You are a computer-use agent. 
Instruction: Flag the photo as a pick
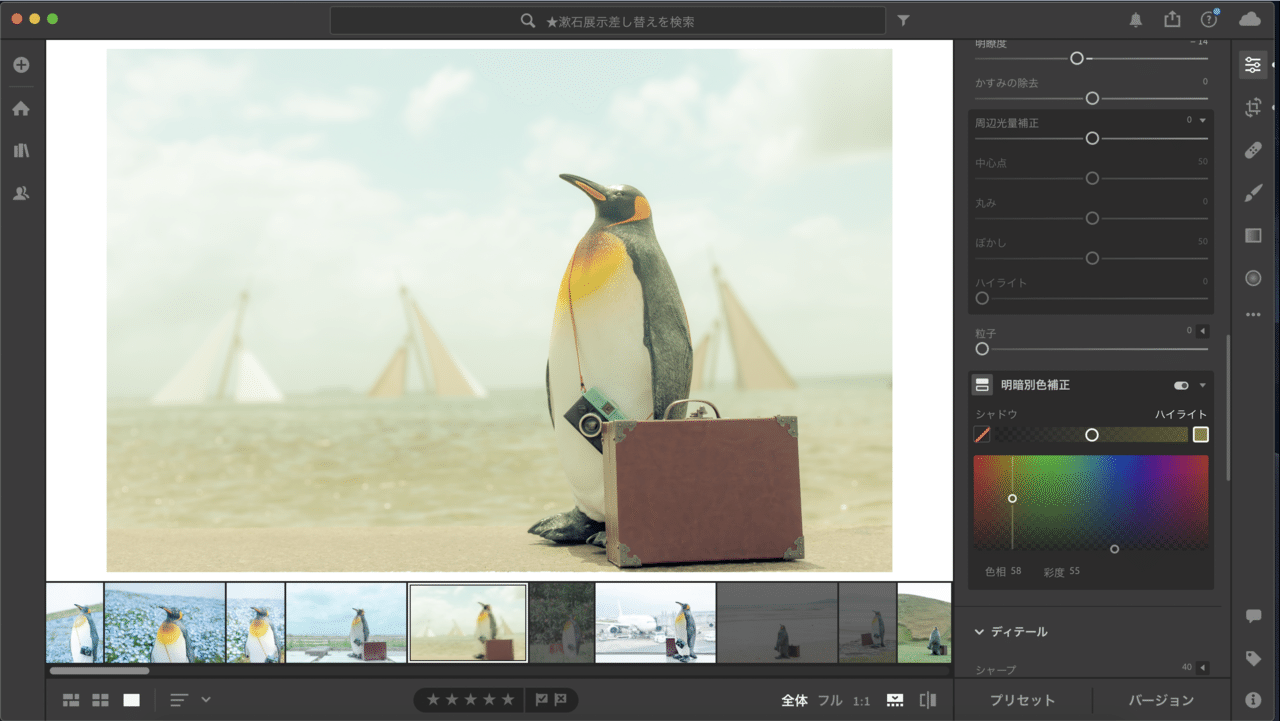(x=541, y=700)
